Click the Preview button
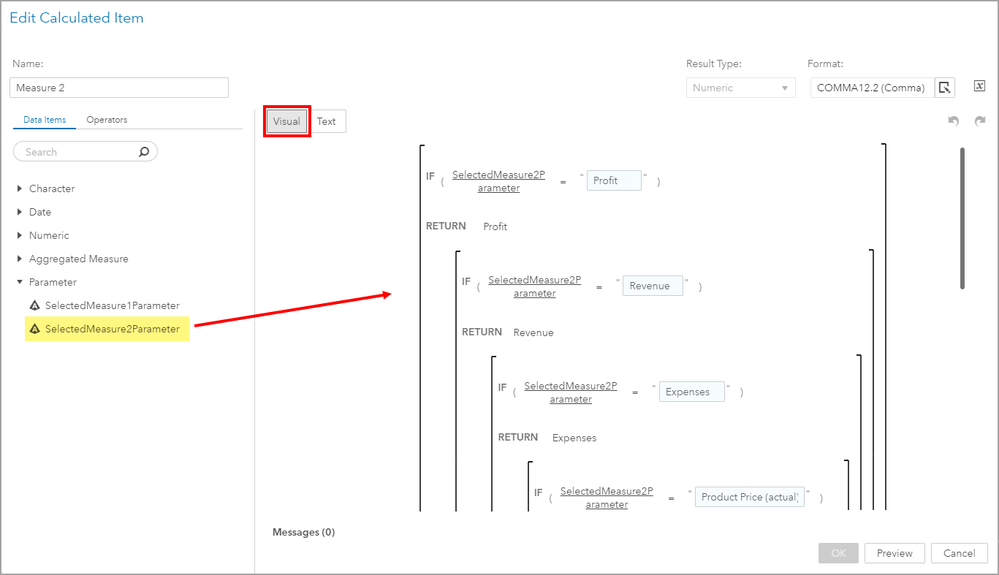This screenshot has height=575, width=999. pyautogui.click(x=894, y=553)
